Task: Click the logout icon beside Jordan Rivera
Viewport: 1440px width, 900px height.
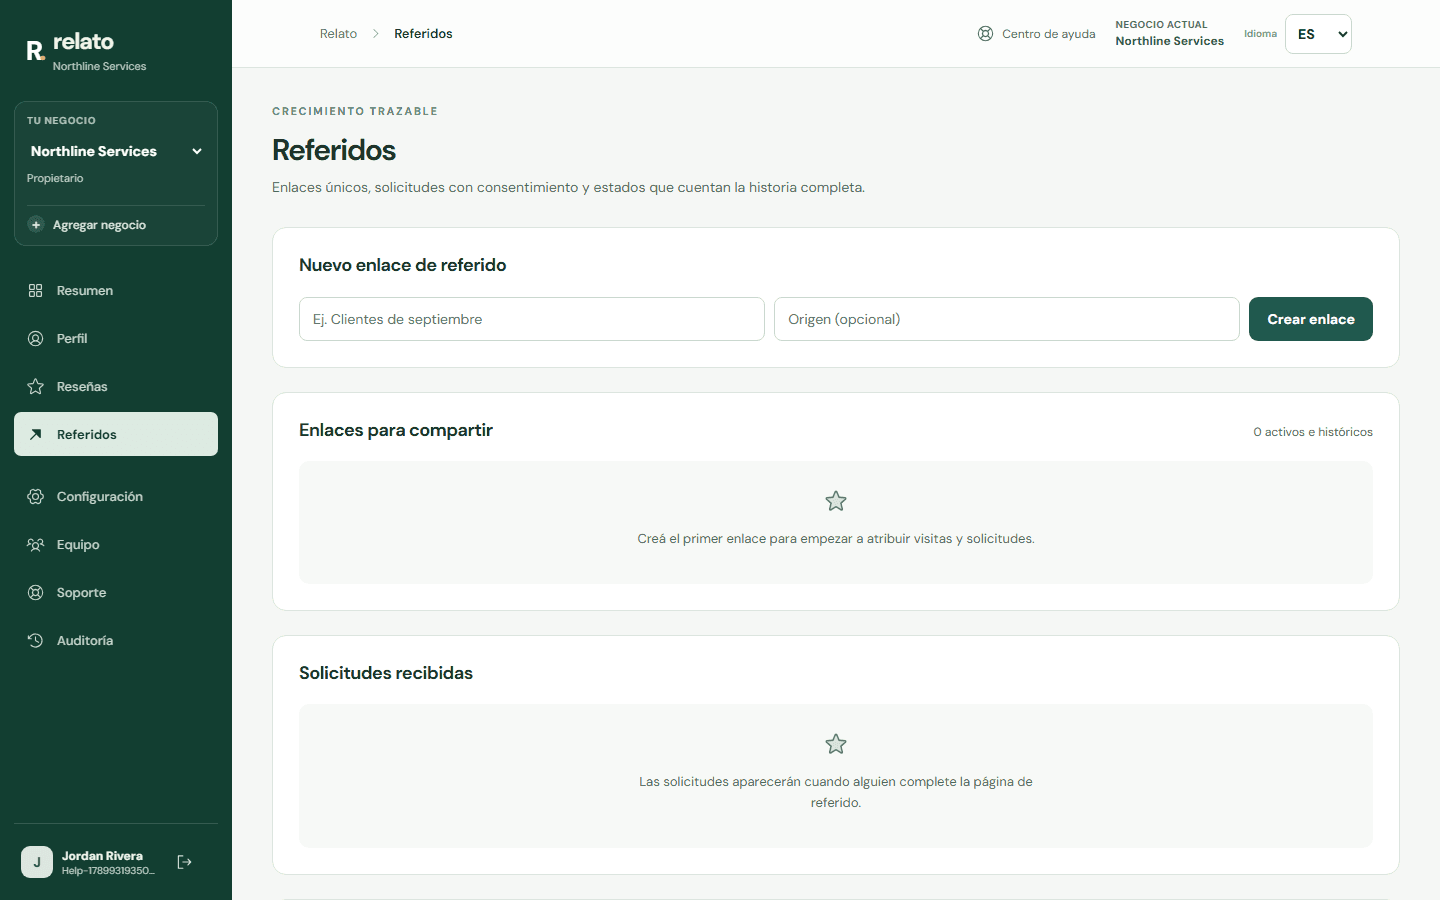Action: pyautogui.click(x=184, y=862)
